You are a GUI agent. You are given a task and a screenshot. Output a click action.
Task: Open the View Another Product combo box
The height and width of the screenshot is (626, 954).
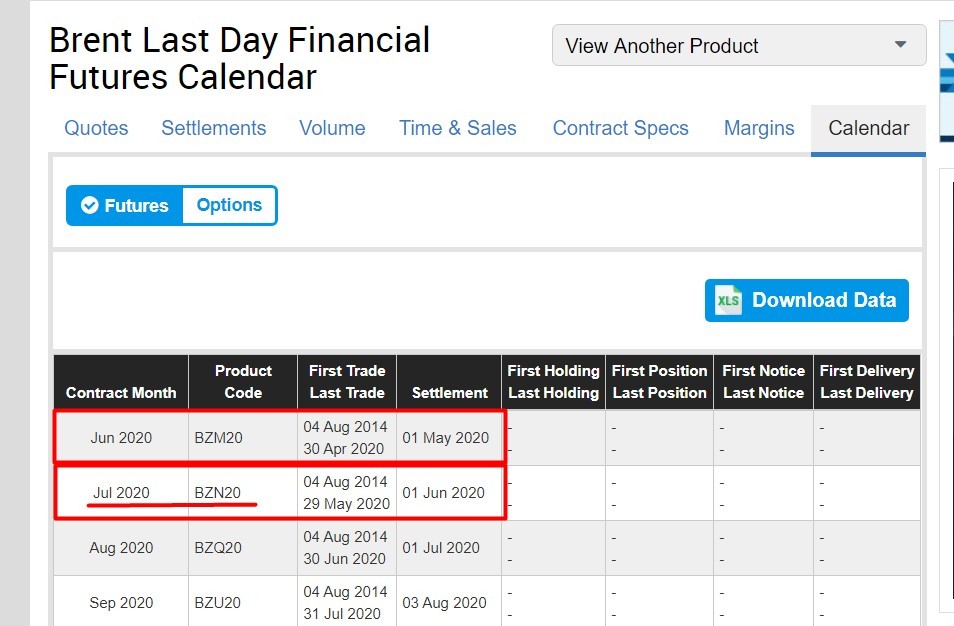pos(738,46)
